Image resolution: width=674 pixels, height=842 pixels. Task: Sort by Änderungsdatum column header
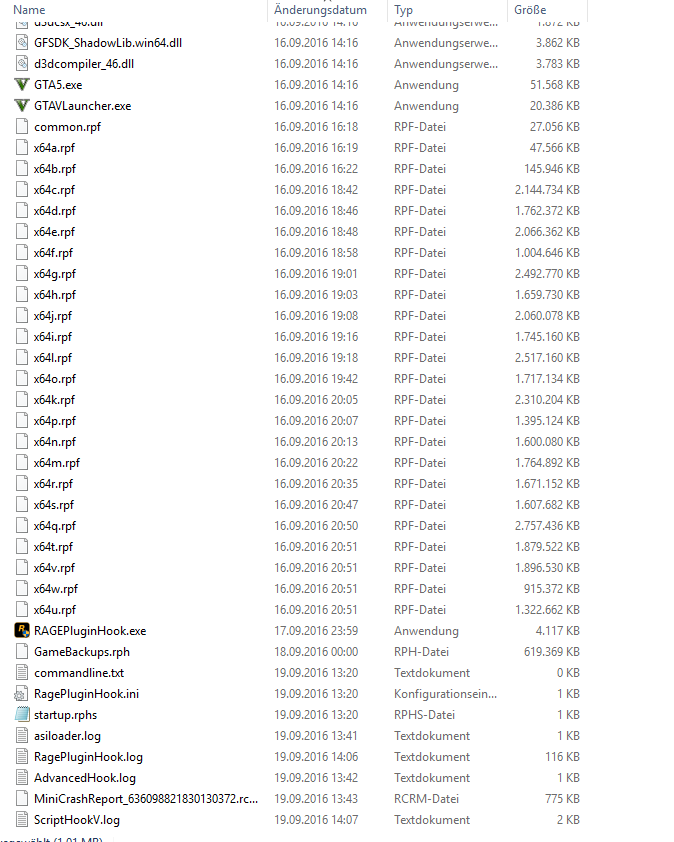coord(320,10)
